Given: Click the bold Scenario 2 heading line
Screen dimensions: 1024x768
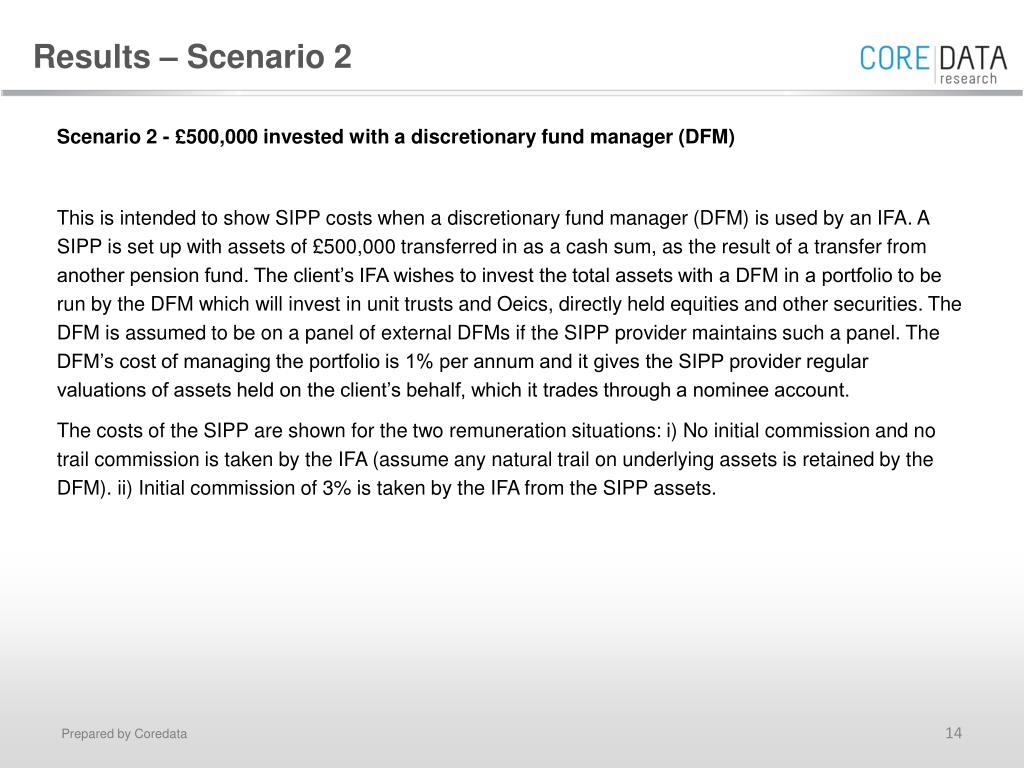Looking at the screenshot, I should 396,137.
